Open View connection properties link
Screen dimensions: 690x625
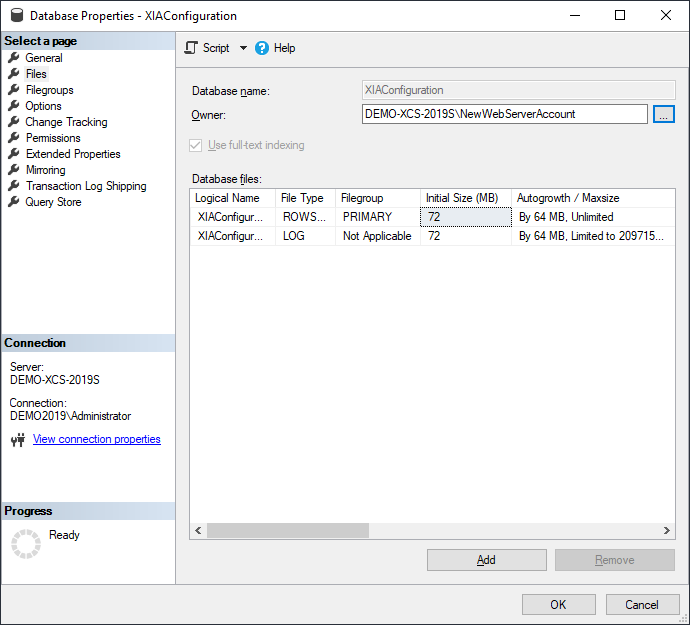point(96,439)
